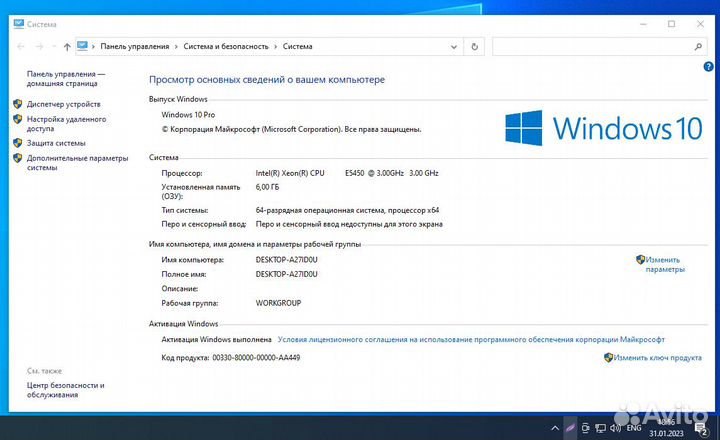
Task: Click the computer name DESKTOP-A27ID0U value
Action: click(x=287, y=259)
